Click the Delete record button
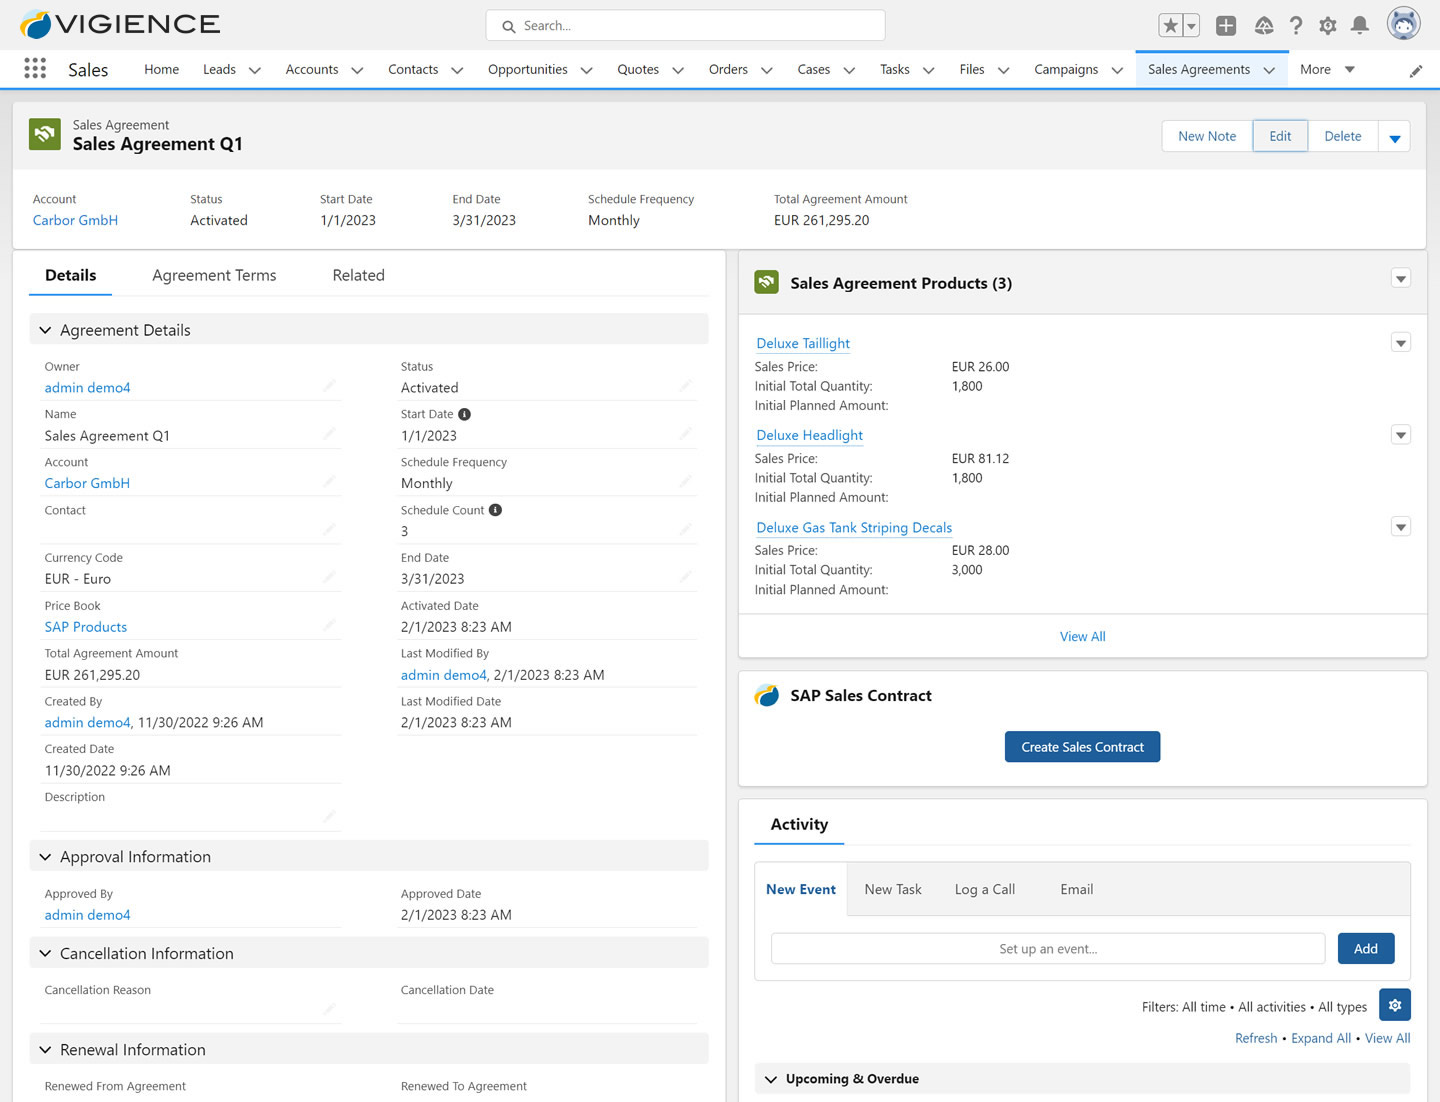Image resolution: width=1440 pixels, height=1102 pixels. coord(1343,136)
